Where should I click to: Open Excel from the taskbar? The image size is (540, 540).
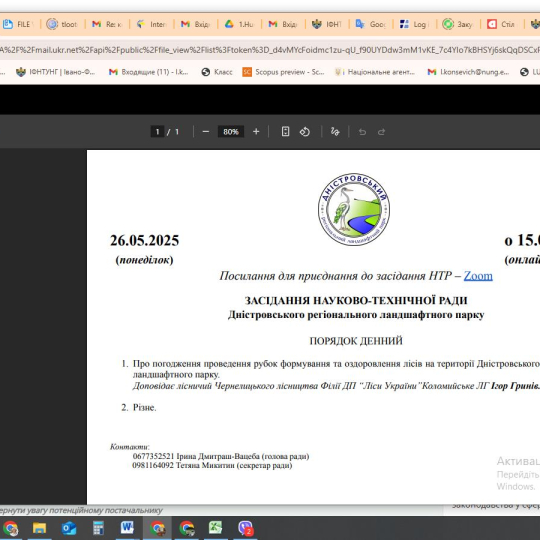(216, 528)
